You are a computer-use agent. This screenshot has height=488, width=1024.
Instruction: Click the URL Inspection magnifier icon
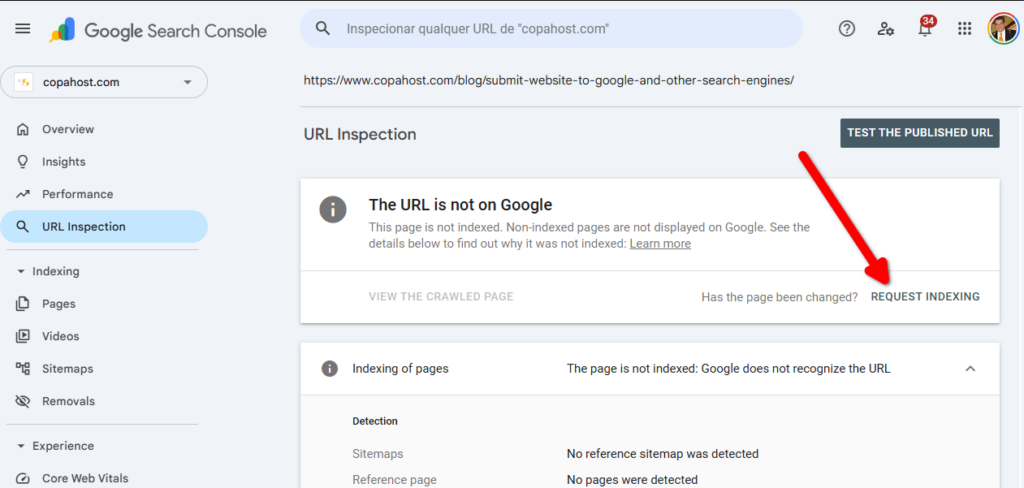23,227
